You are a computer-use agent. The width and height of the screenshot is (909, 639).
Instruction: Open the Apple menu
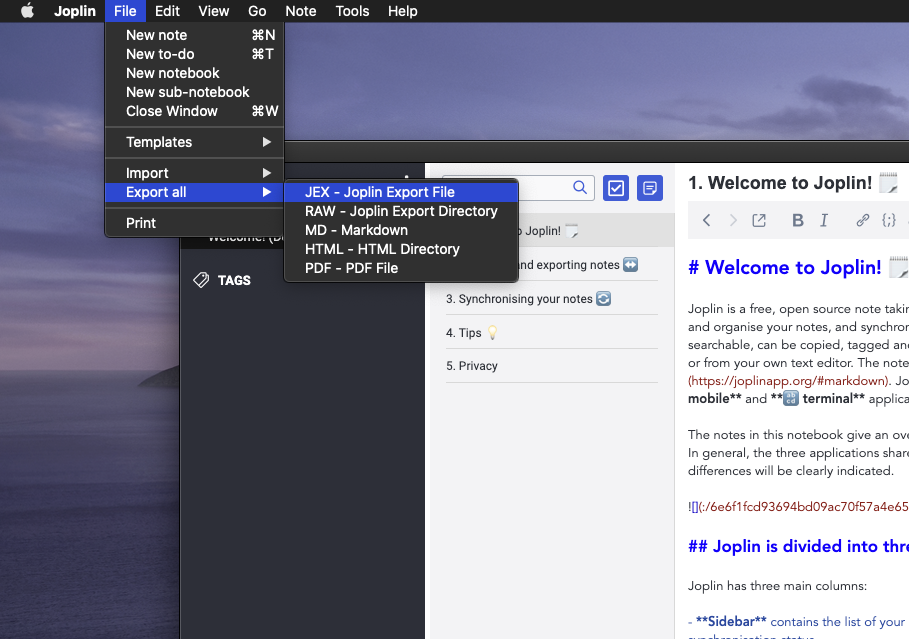pos(27,11)
